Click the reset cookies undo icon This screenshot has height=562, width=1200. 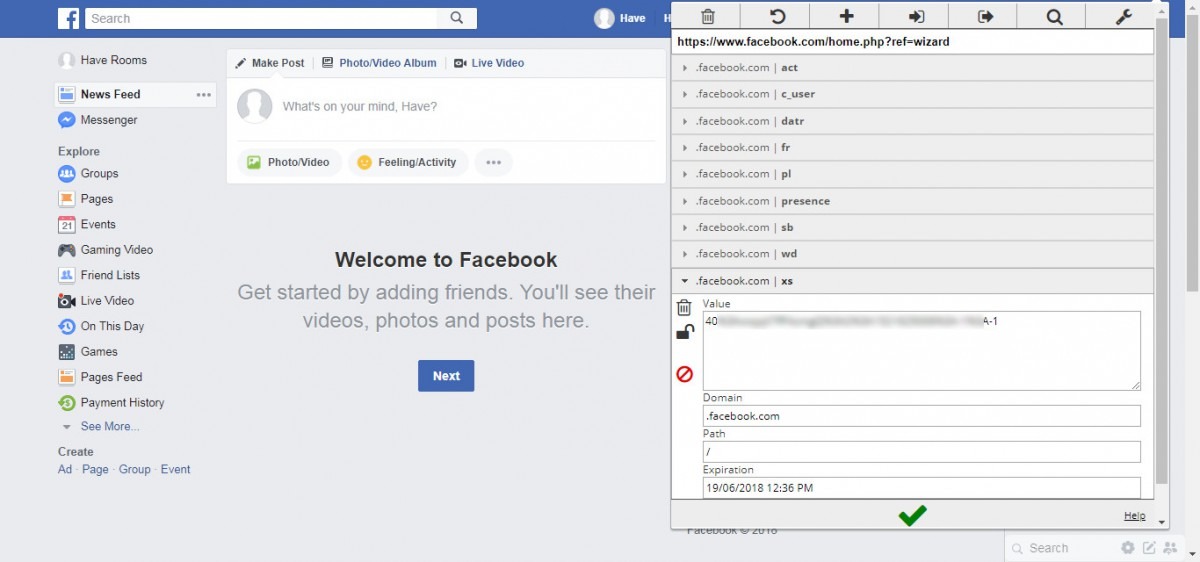(776, 16)
